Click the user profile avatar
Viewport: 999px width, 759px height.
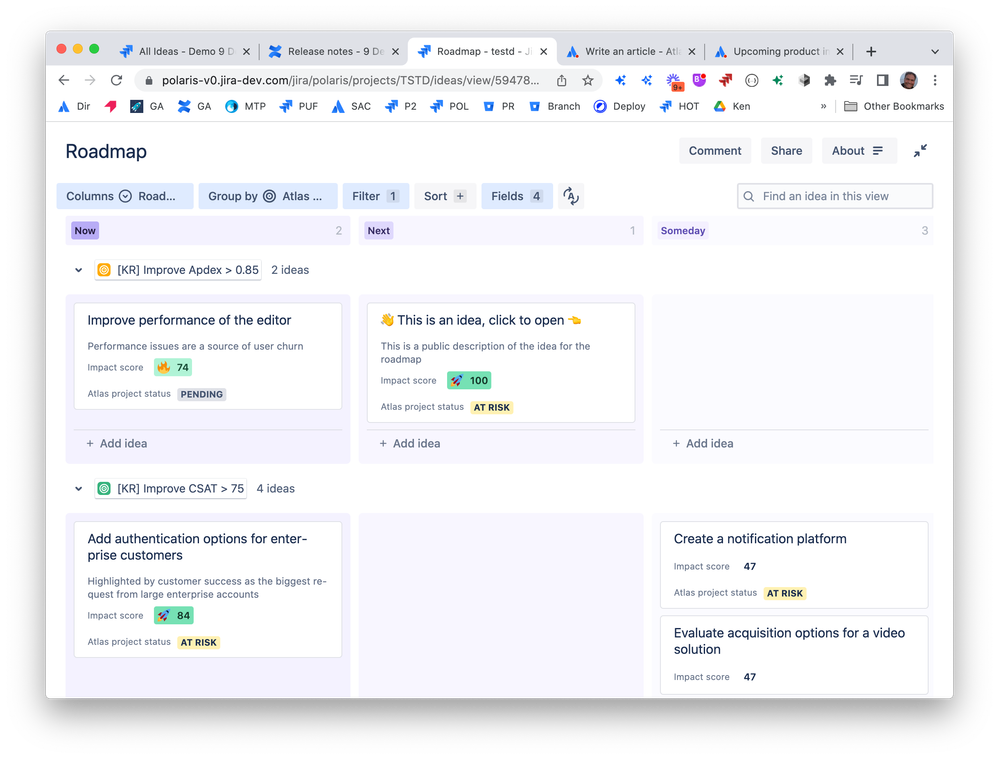(x=909, y=80)
